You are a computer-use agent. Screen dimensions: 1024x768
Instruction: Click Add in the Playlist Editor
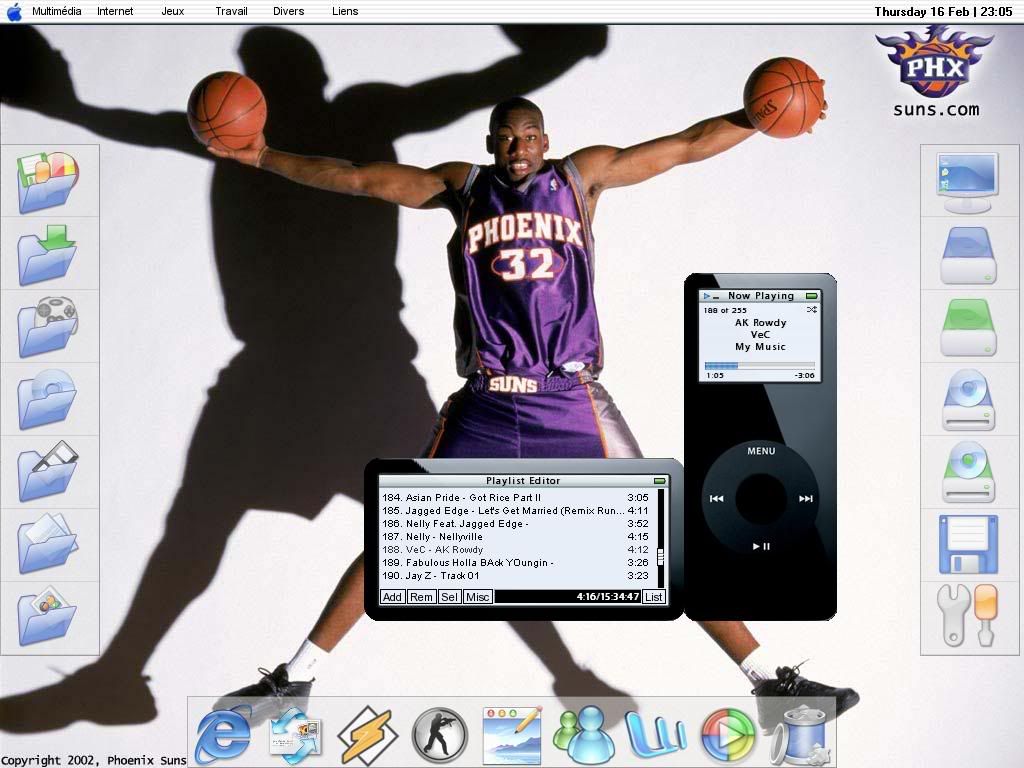coord(392,597)
